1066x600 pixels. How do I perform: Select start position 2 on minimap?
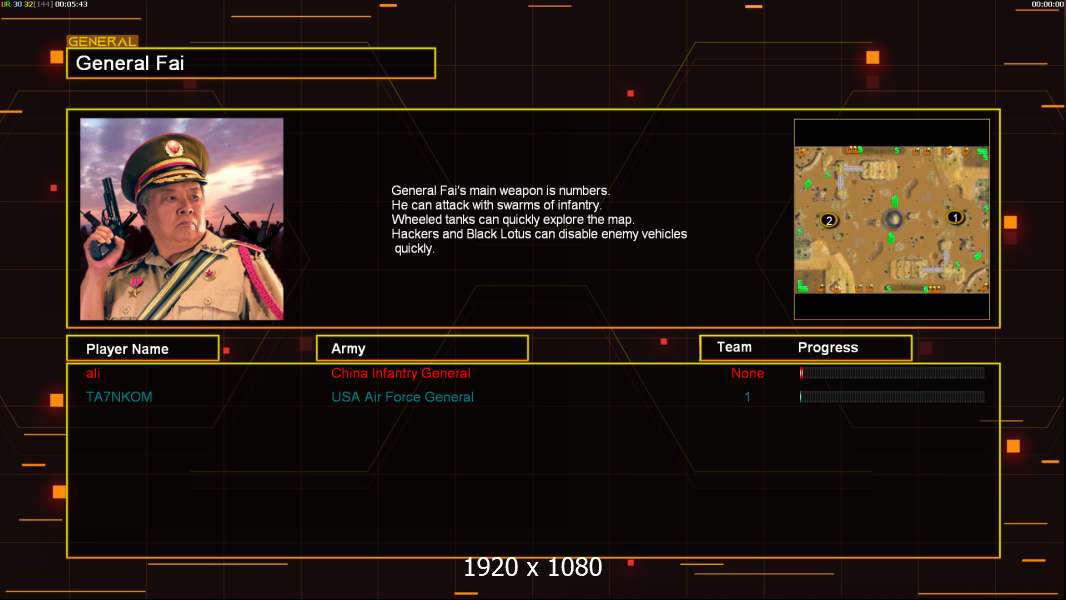tap(828, 220)
